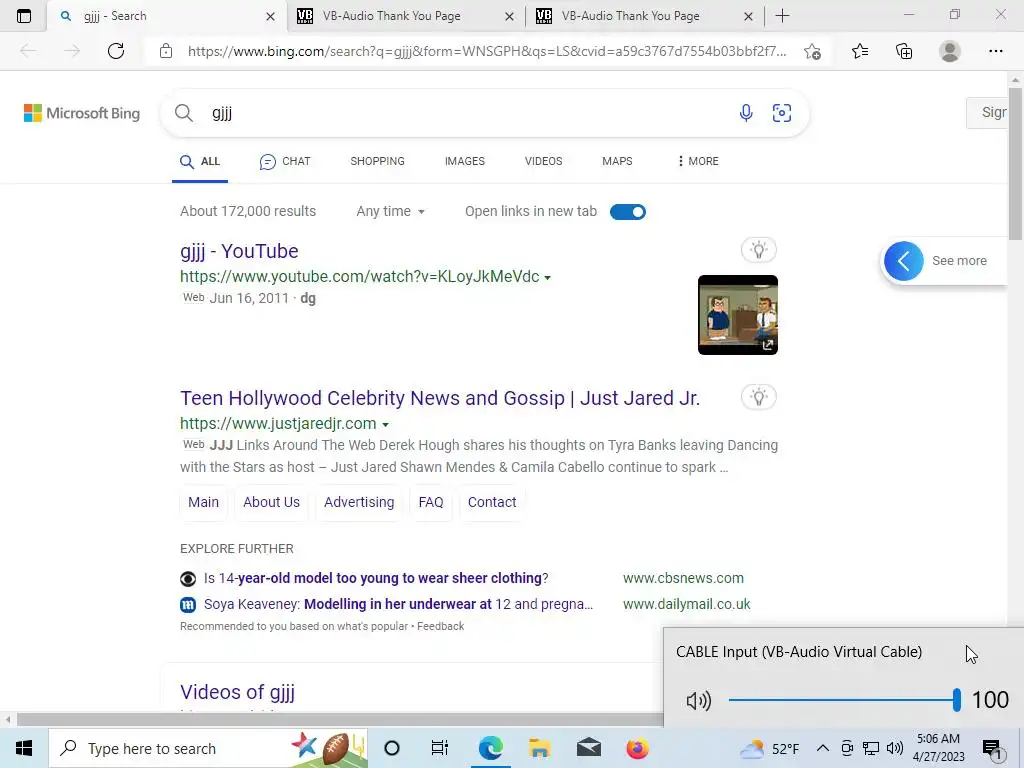Select the SHOPPING search tab
Image resolution: width=1024 pixels, height=768 pixels.
click(377, 161)
